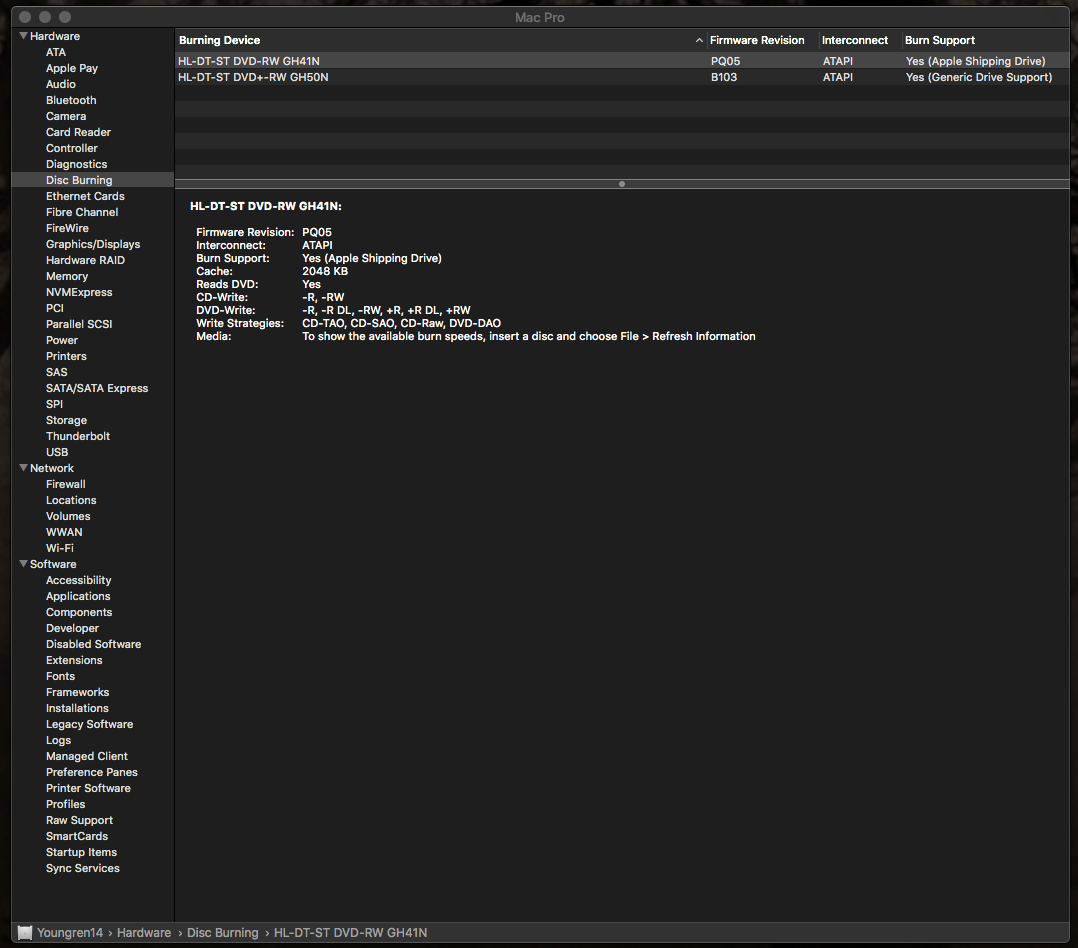
Task: Open the Developer category
Action: pos(72,628)
